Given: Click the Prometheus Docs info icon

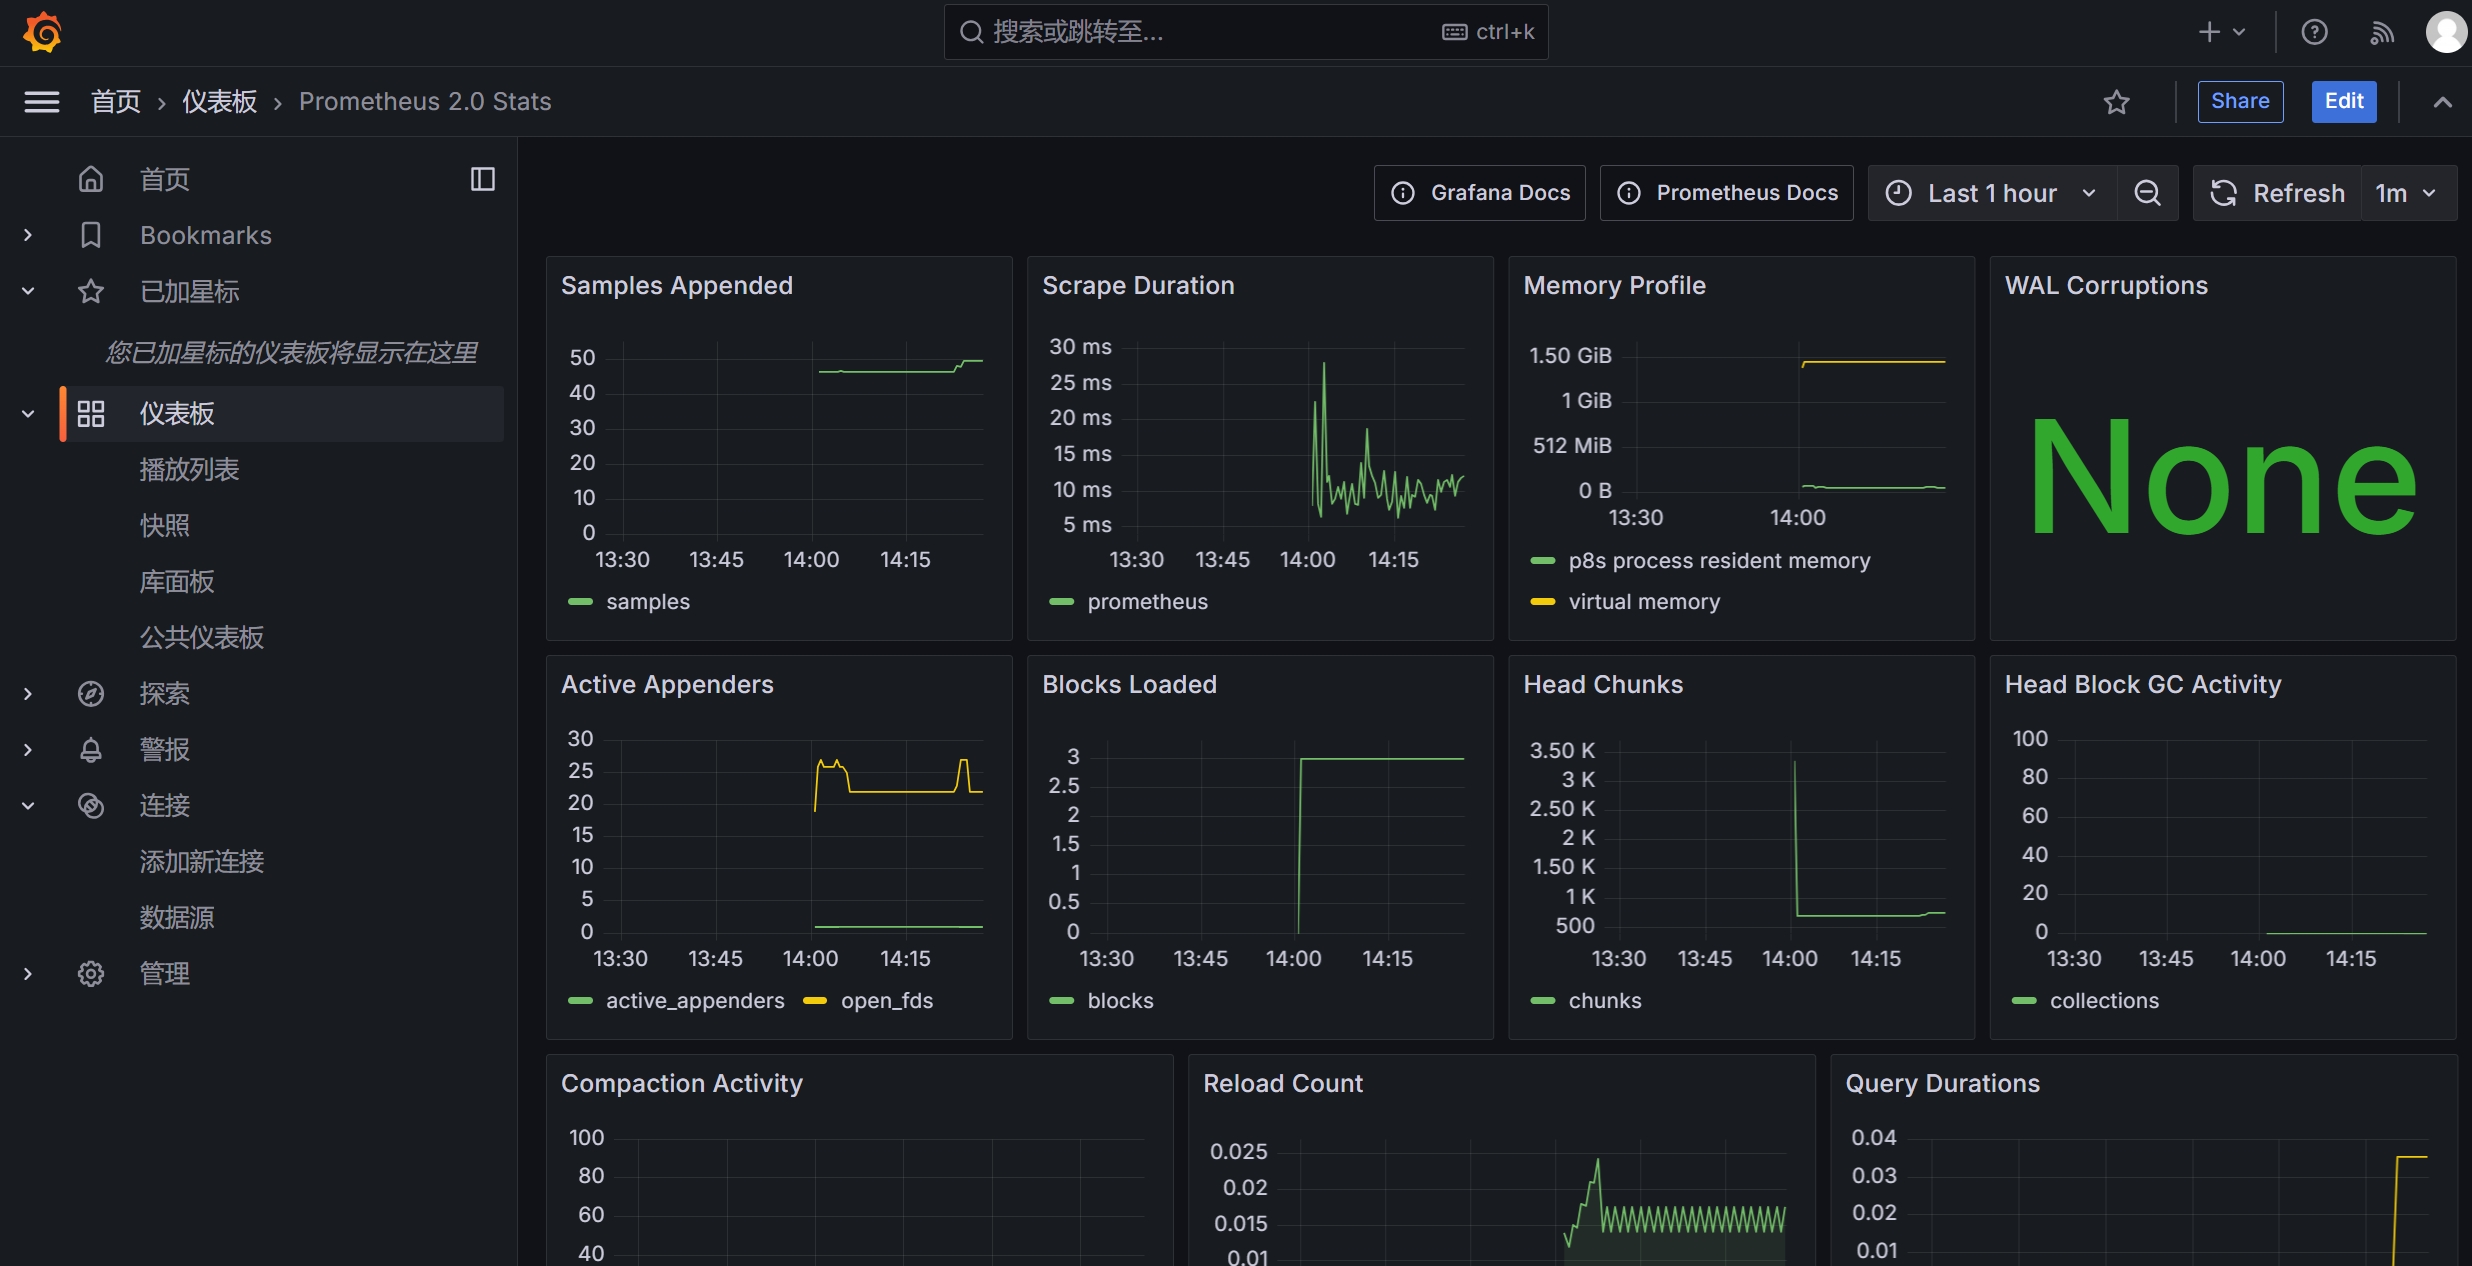Looking at the screenshot, I should coord(1629,193).
